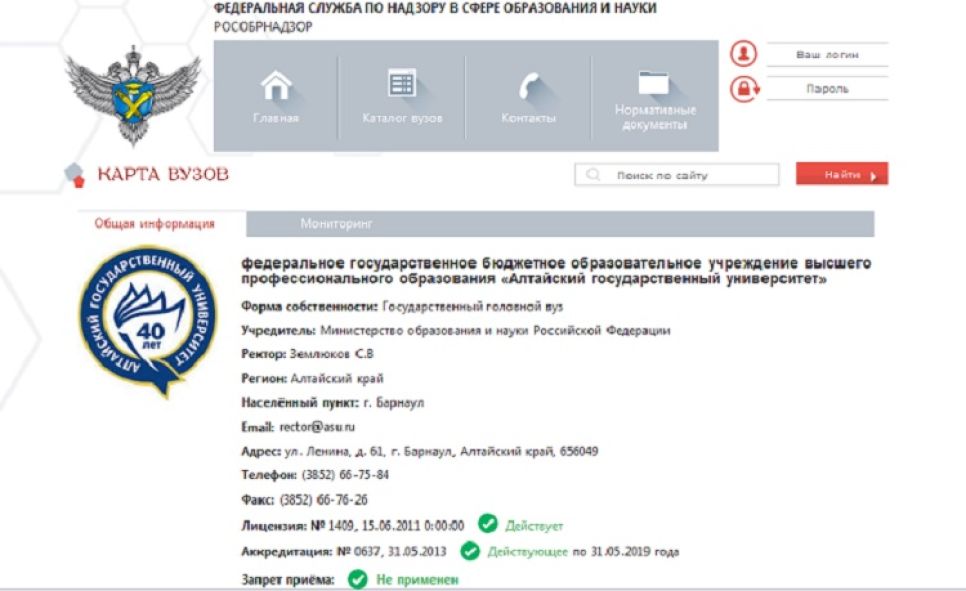Viewport: 966px width, 591px height.
Task: Open the folder icon for Нормативные документы
Action: point(654,82)
